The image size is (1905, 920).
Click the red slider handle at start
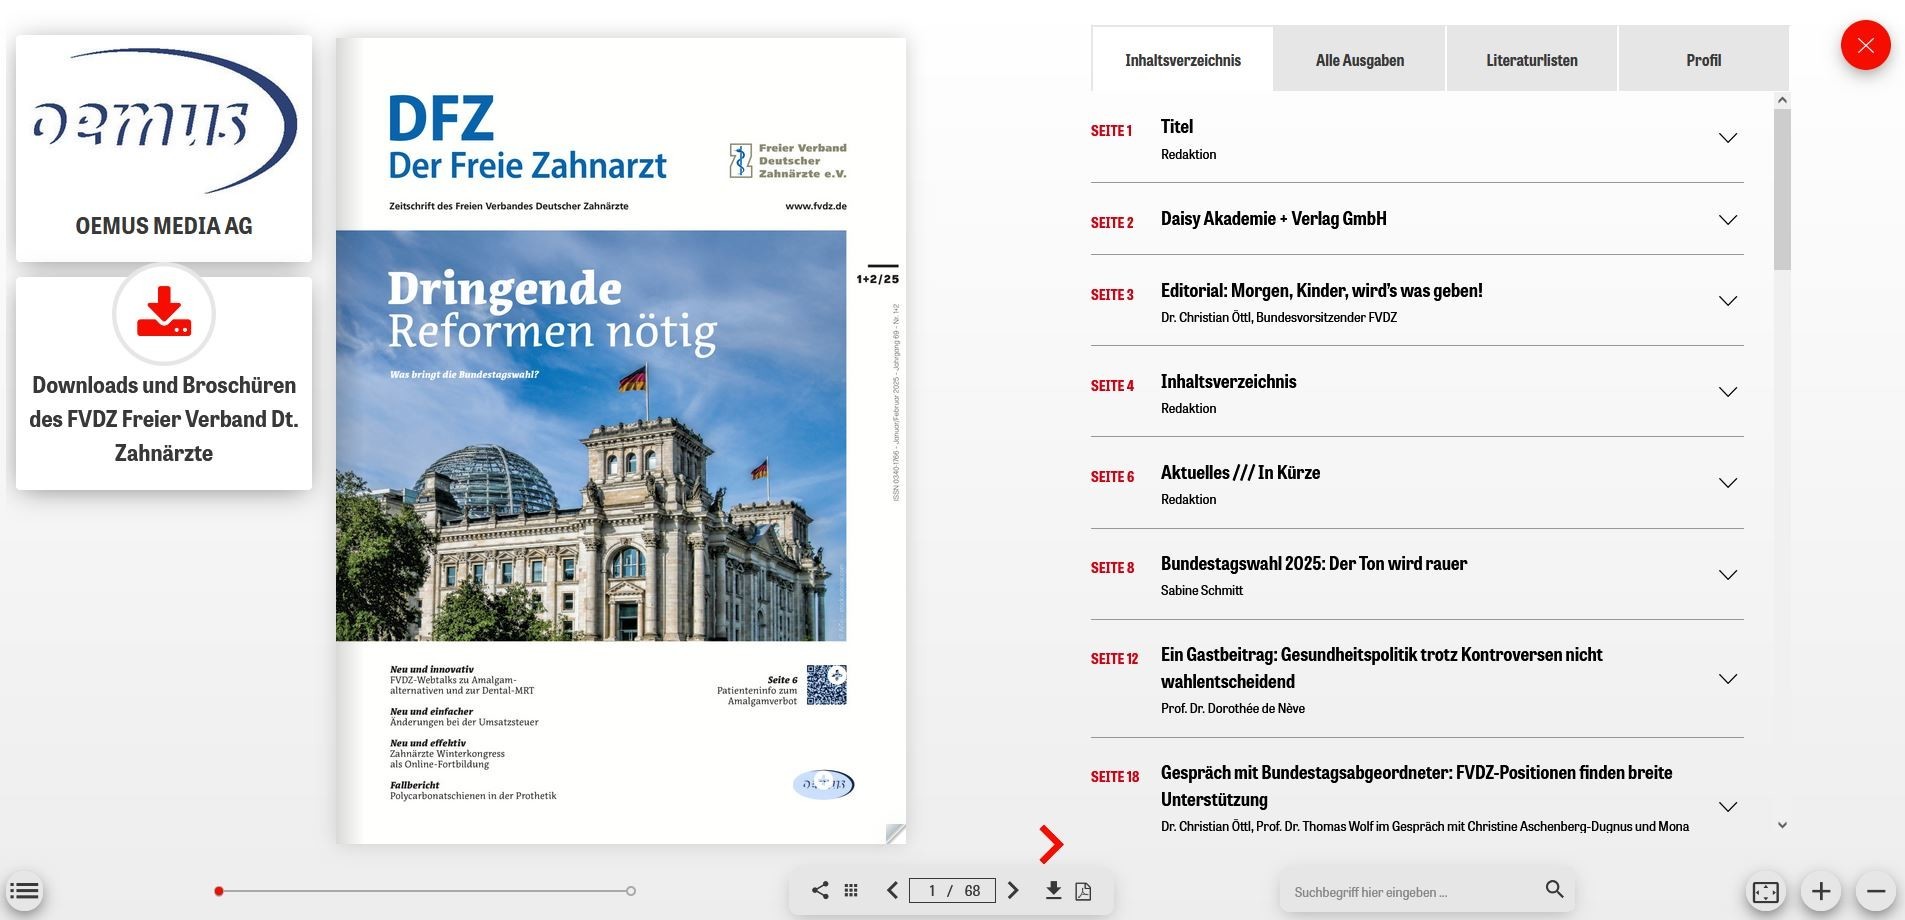coord(219,891)
